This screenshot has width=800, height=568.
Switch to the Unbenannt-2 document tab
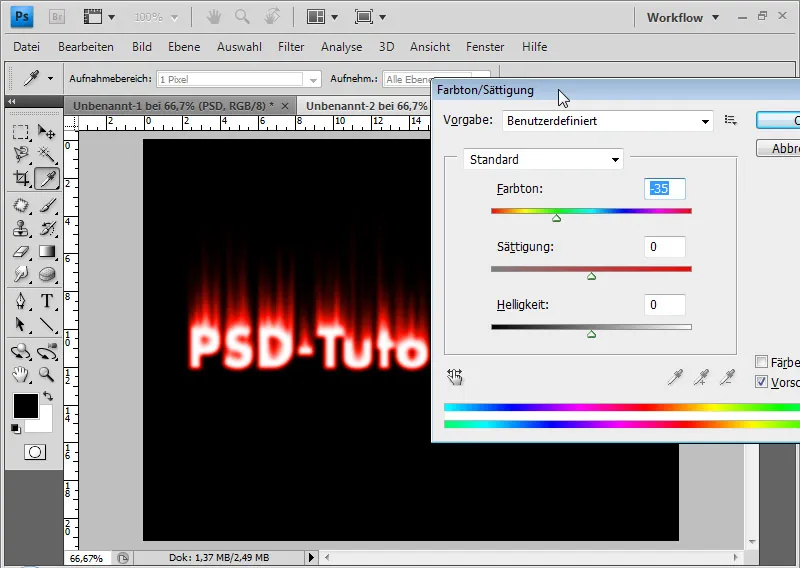pos(366,106)
